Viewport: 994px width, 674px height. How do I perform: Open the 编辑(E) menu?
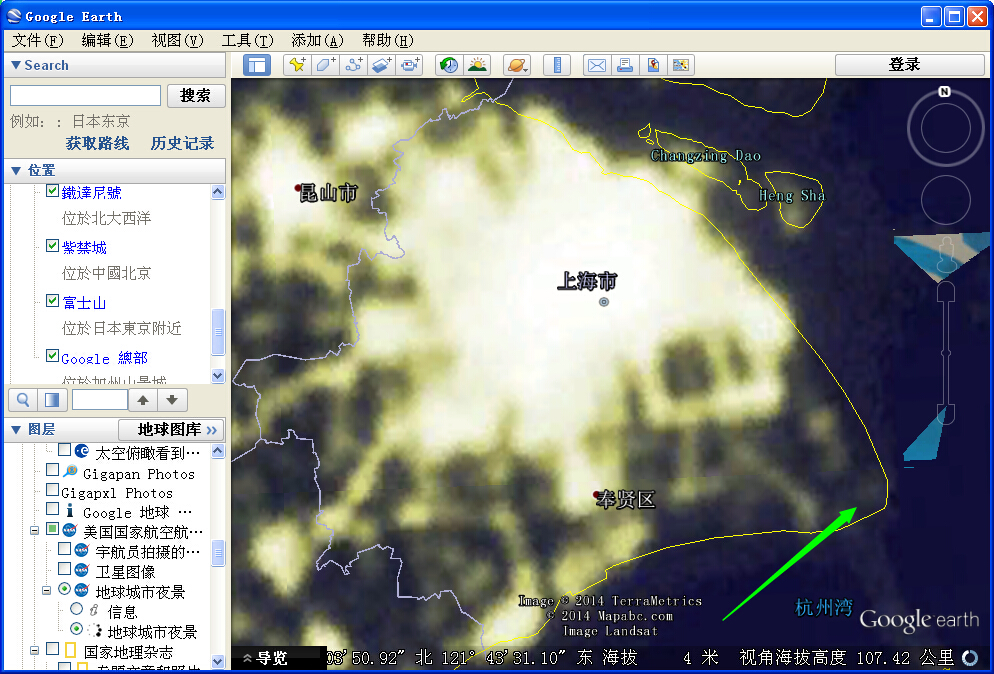pos(107,41)
